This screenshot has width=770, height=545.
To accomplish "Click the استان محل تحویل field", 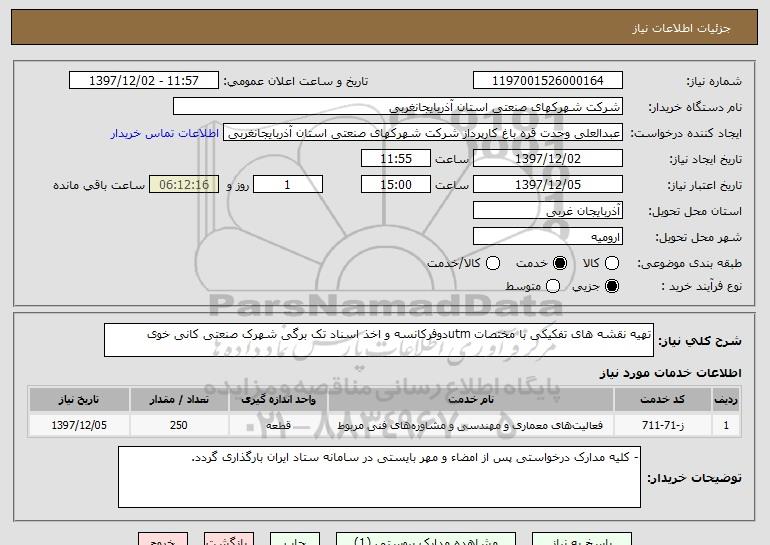I will pyautogui.click(x=548, y=211).
